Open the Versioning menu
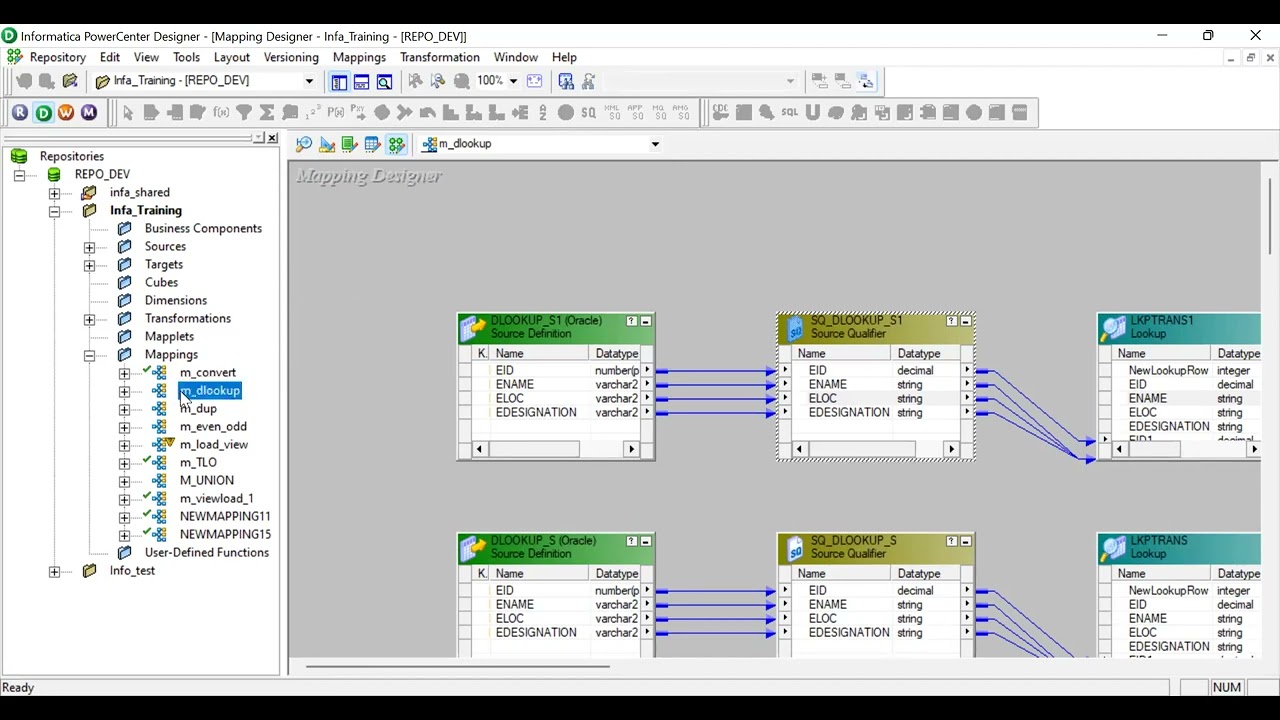1280x720 pixels. click(291, 57)
